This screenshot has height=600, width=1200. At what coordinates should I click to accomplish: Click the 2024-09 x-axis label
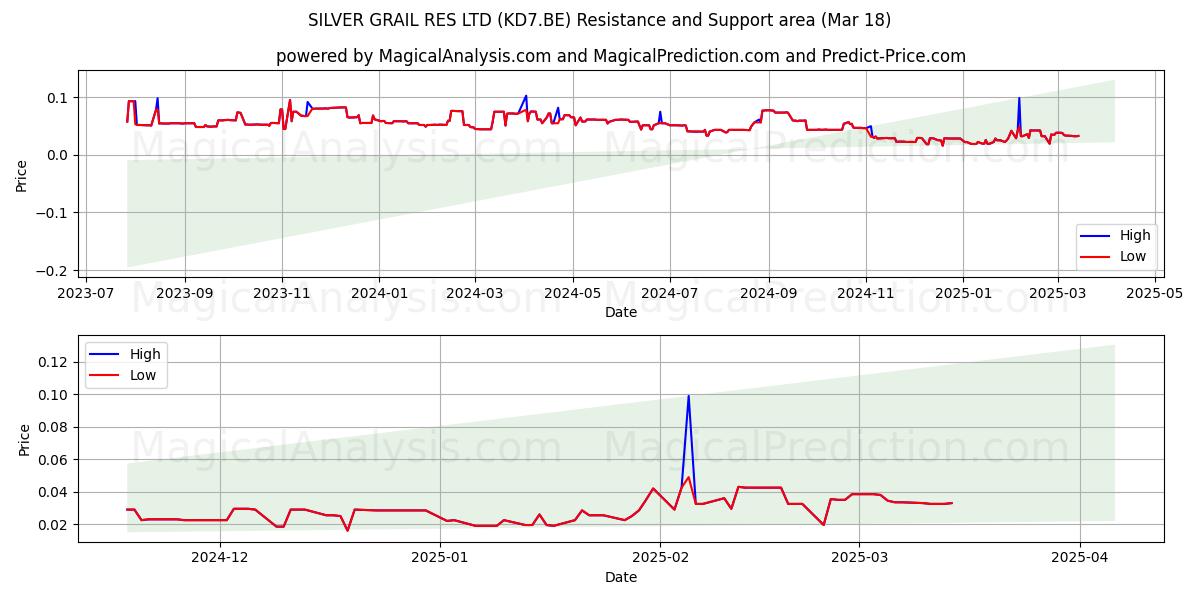pos(768,294)
